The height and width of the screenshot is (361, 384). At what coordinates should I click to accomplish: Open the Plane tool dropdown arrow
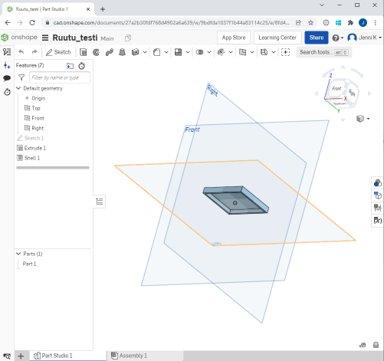coord(252,52)
